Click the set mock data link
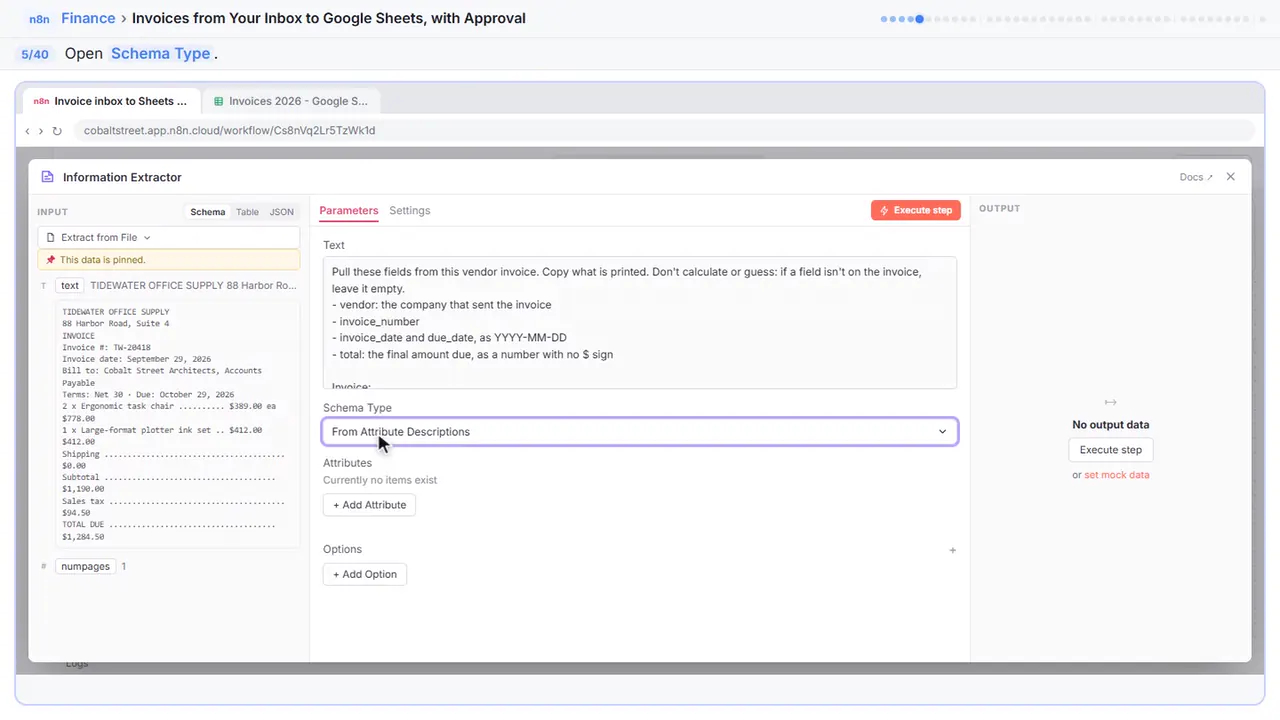1280x720 pixels. [x=1117, y=475]
